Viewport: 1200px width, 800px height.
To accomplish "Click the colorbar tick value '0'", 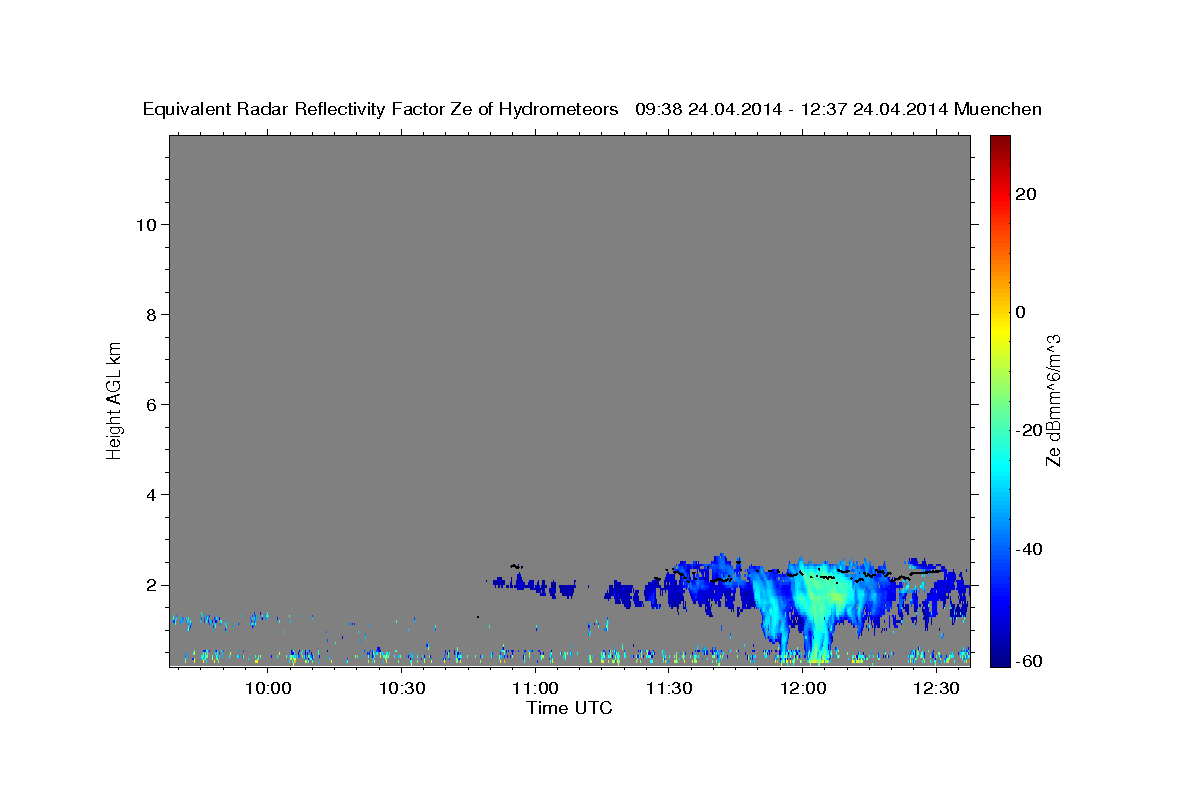I will pos(1020,312).
